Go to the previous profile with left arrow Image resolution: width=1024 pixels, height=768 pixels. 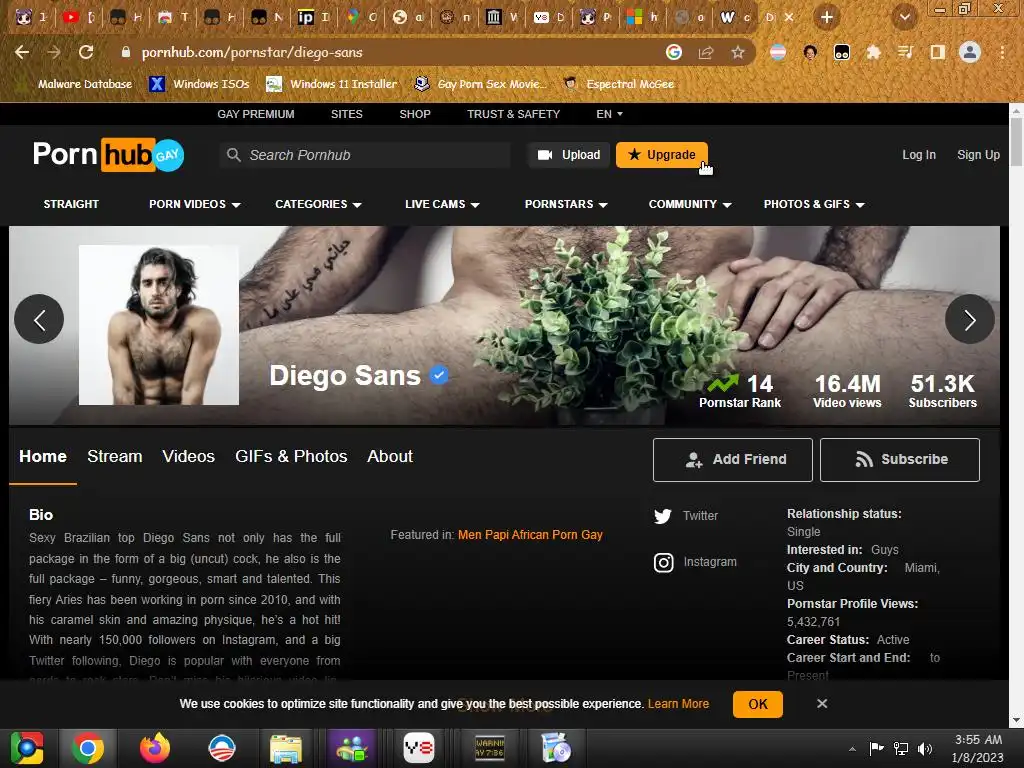click(39, 319)
